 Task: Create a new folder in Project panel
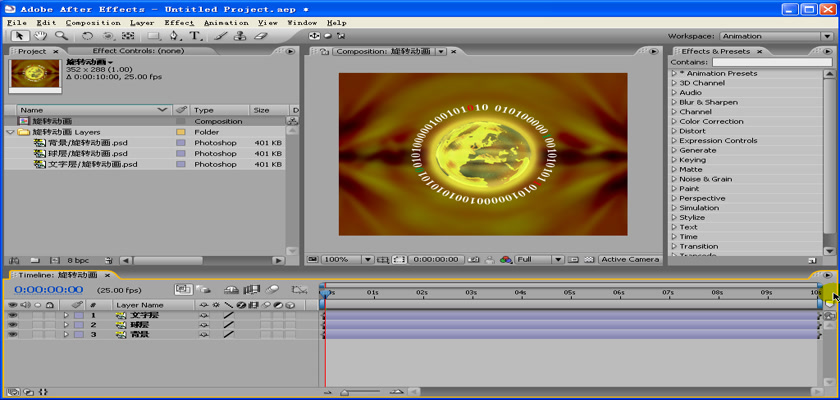click(35, 260)
